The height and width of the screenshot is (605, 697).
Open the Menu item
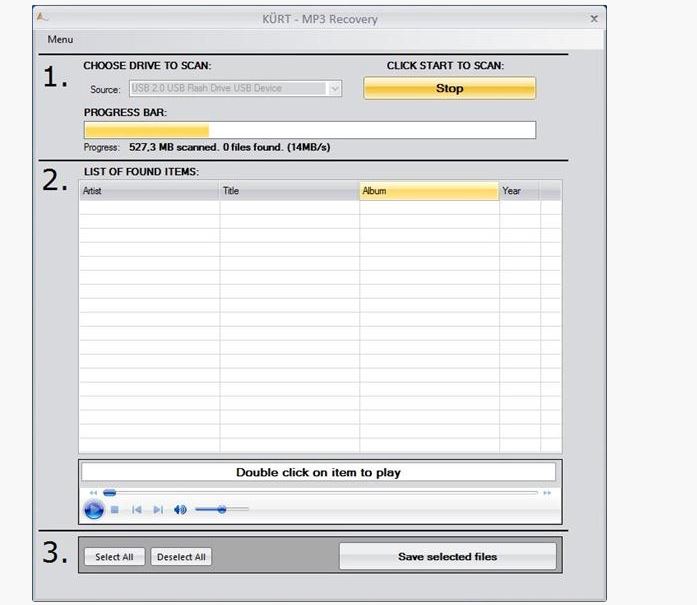tap(60, 40)
